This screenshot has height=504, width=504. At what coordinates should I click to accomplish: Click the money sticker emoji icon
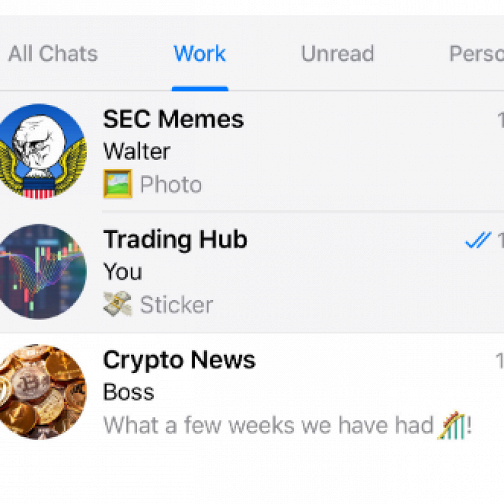click(118, 304)
